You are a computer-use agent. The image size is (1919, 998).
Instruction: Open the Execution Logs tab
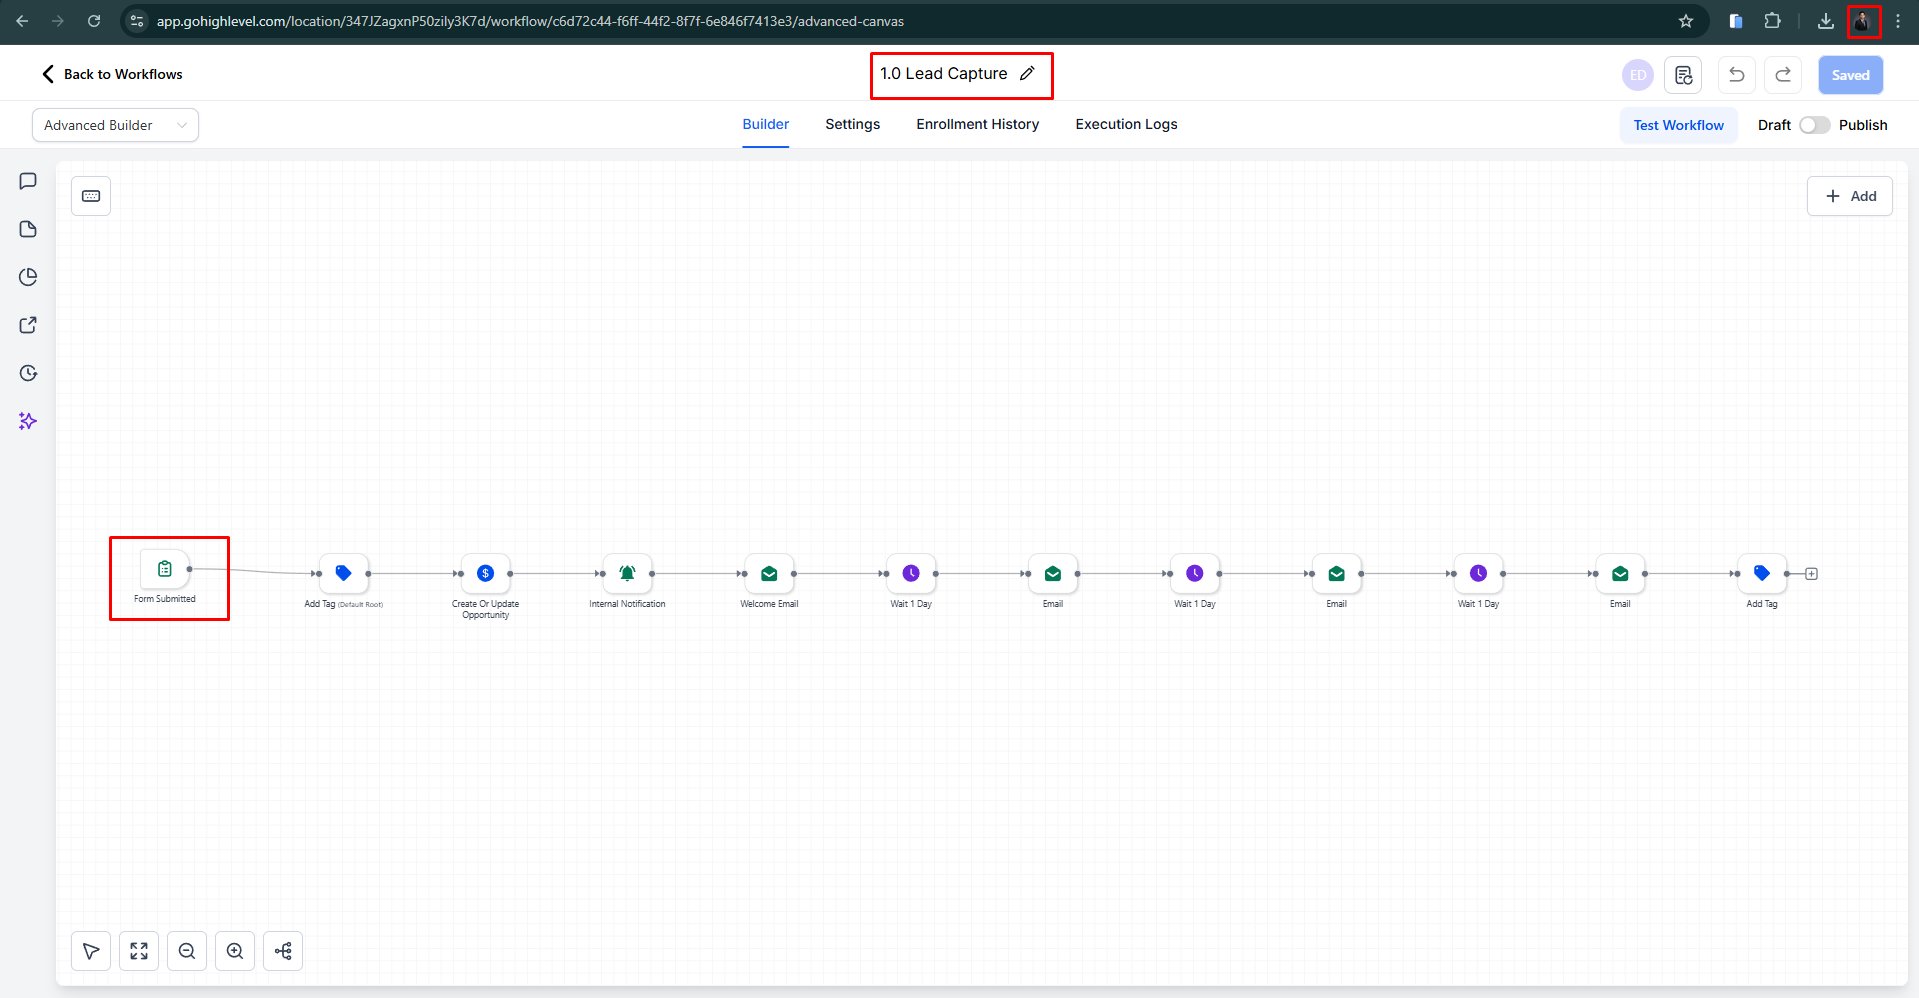(1127, 124)
